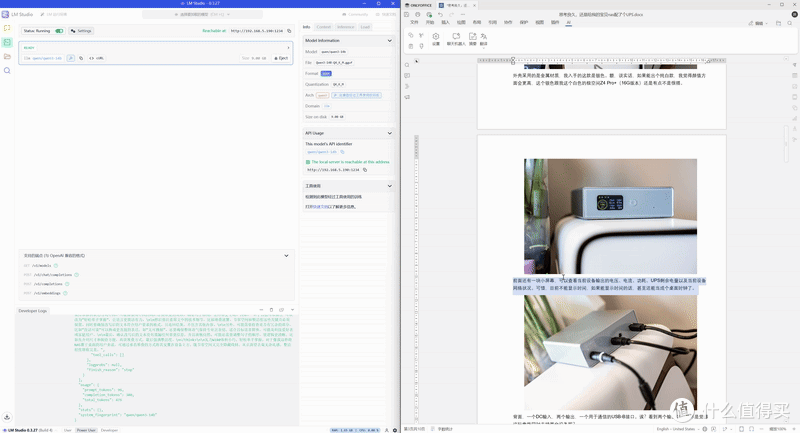Switch to the open docx document tab
Viewport: 800px width, 433px height.
tap(457, 5)
